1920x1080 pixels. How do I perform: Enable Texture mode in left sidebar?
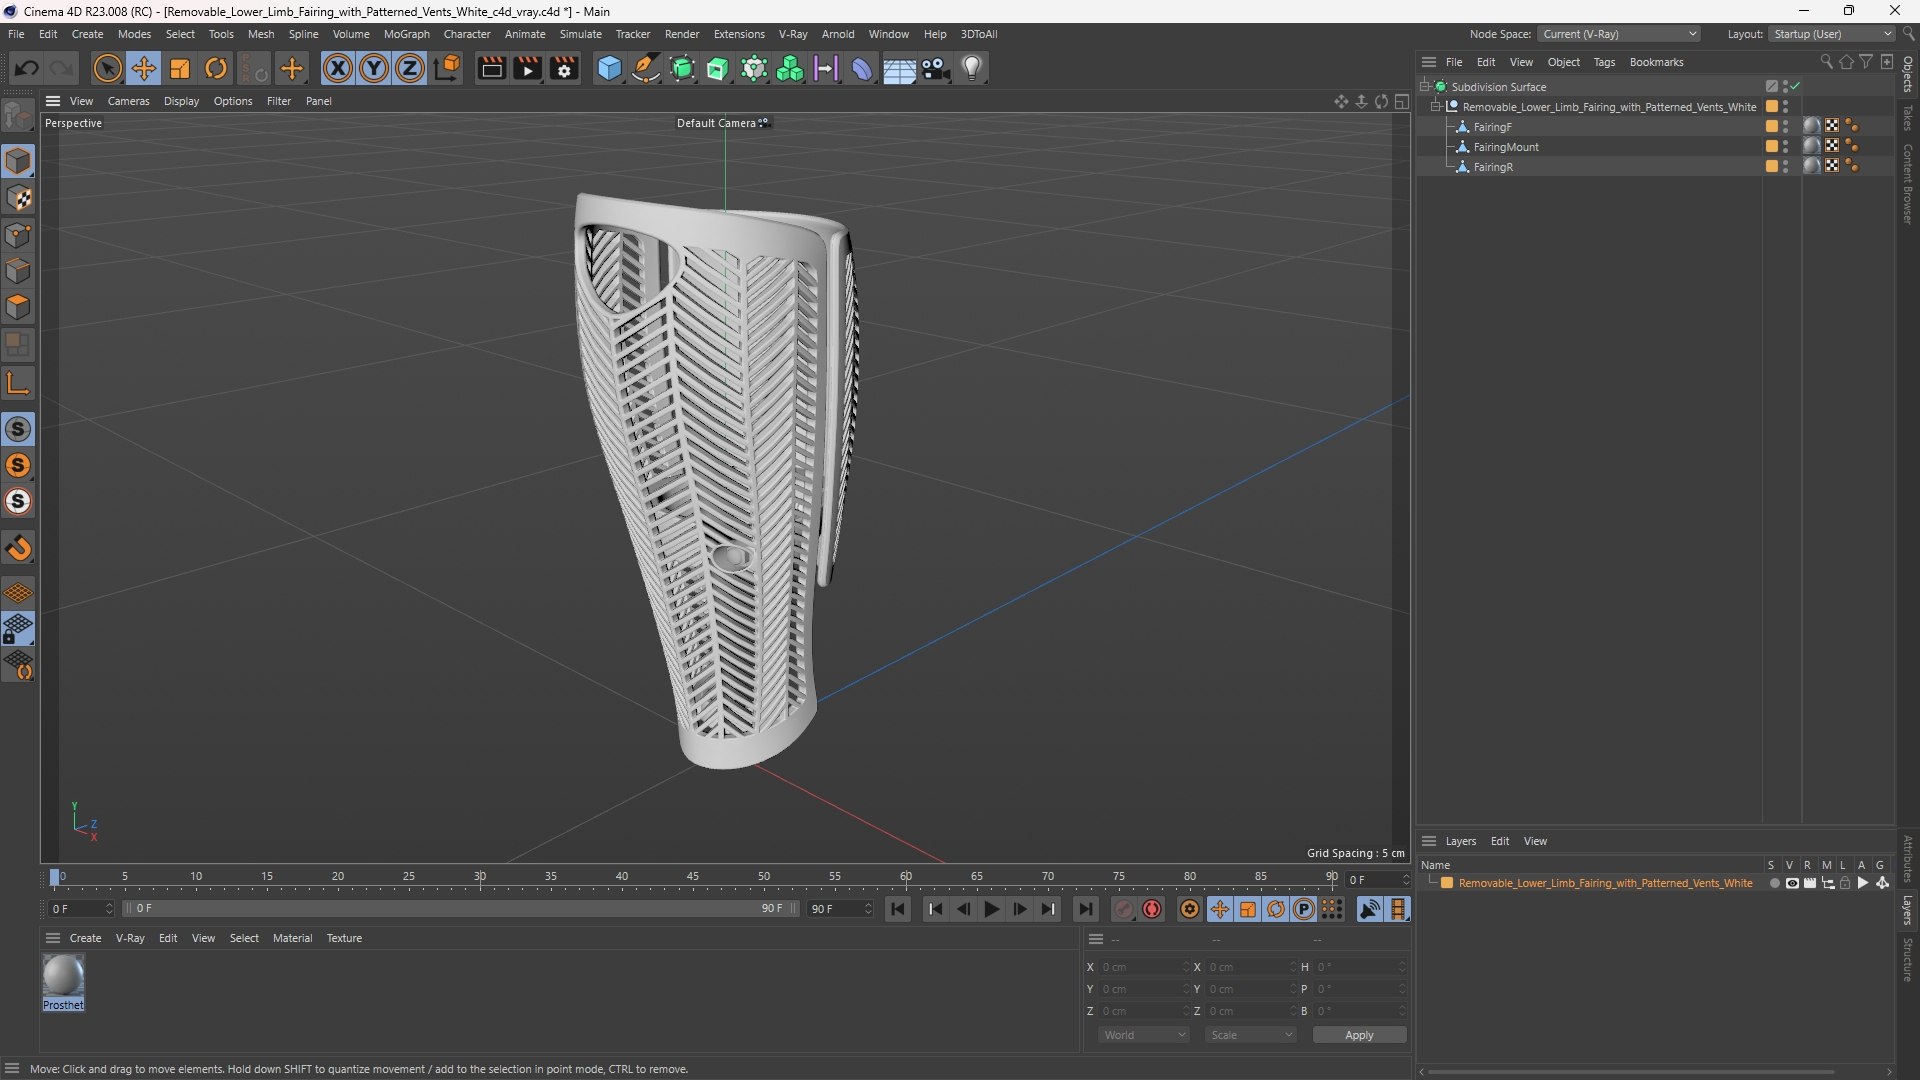tap(18, 198)
